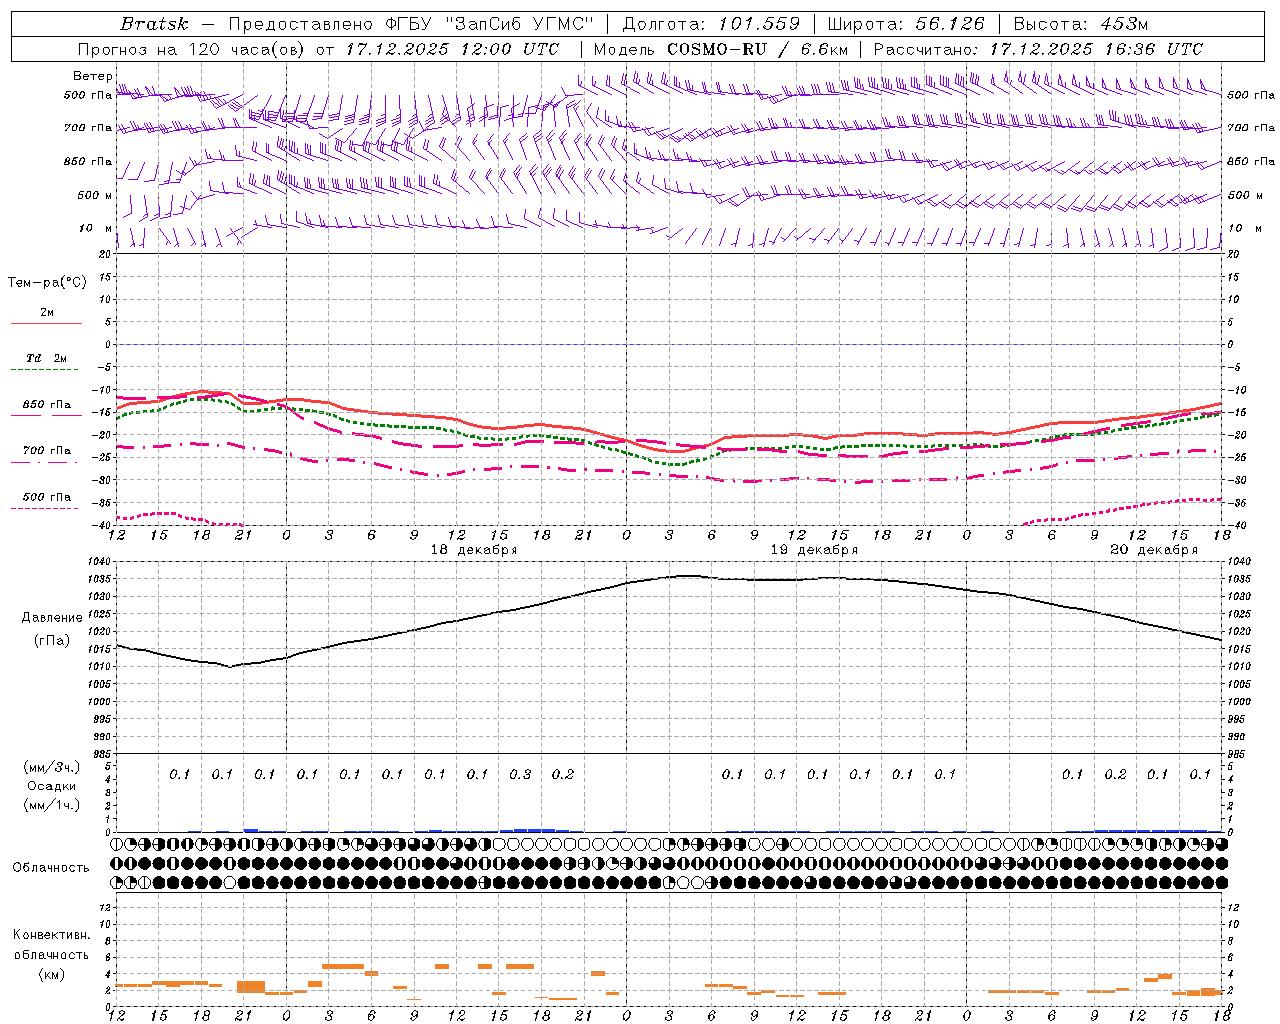Click the "Конвективн." convective cloud label

[x=51, y=935]
